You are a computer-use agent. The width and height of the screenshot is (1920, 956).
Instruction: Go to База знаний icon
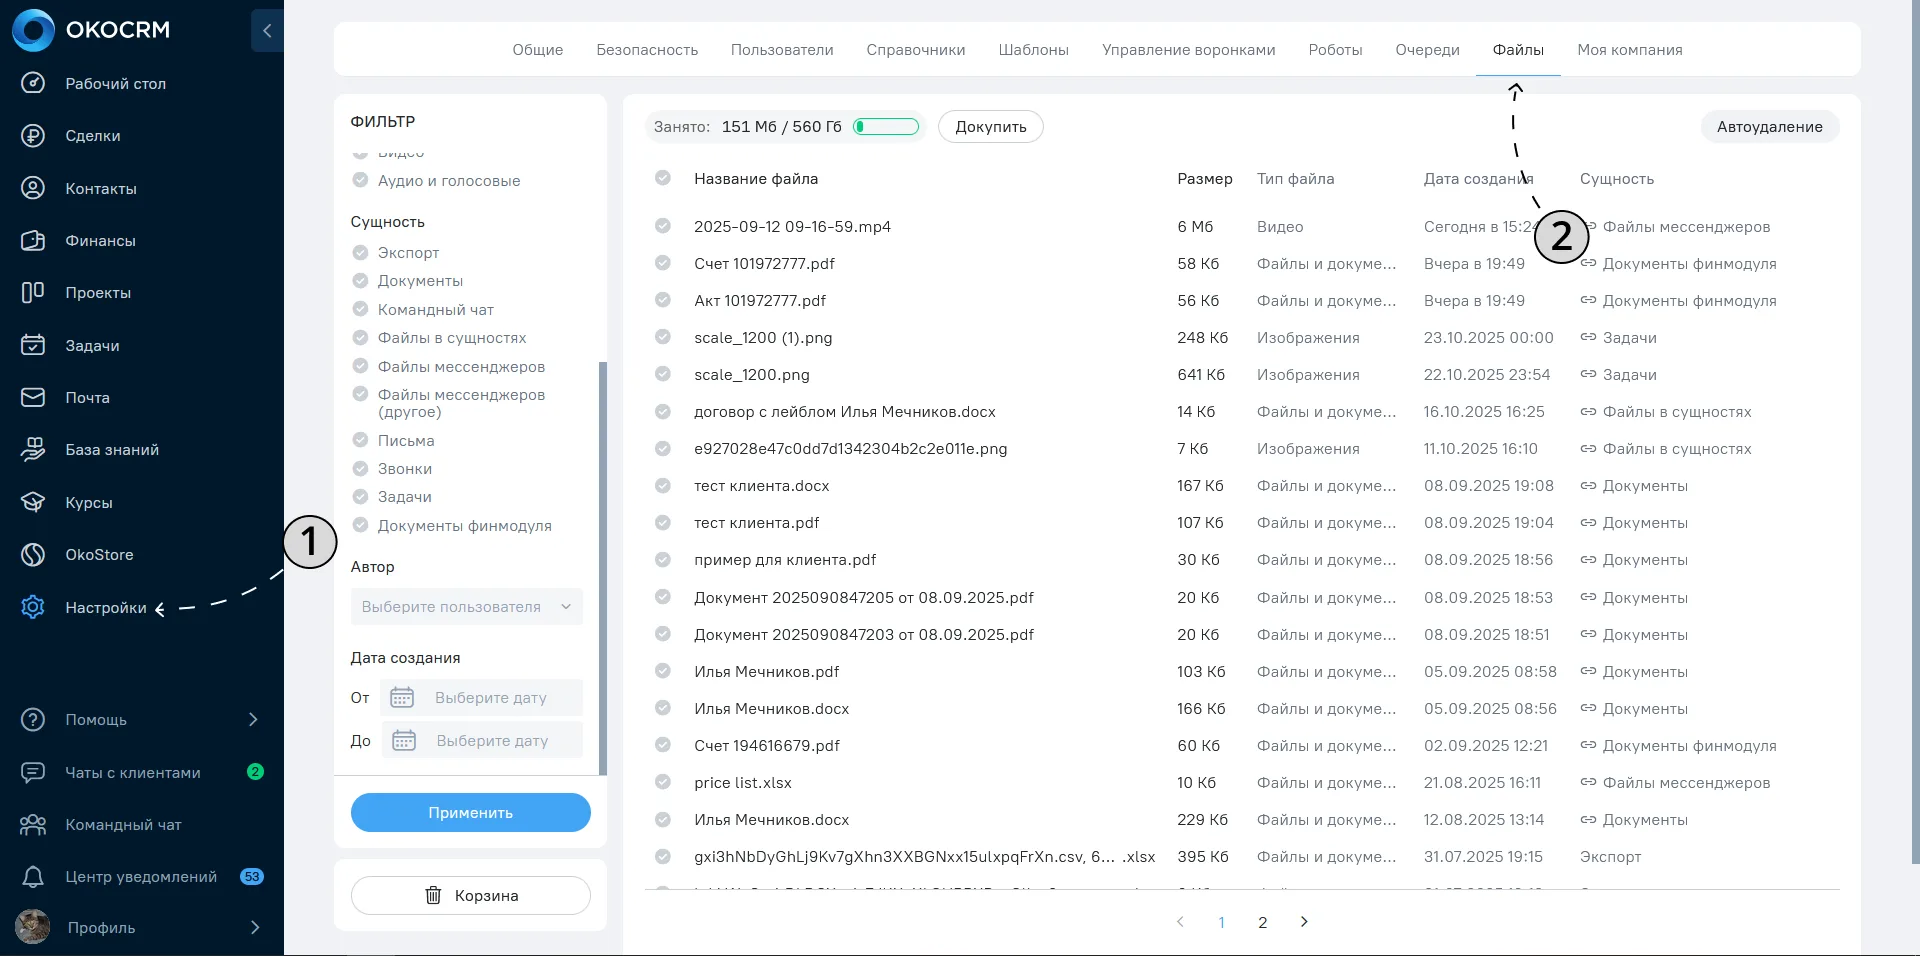(x=33, y=450)
